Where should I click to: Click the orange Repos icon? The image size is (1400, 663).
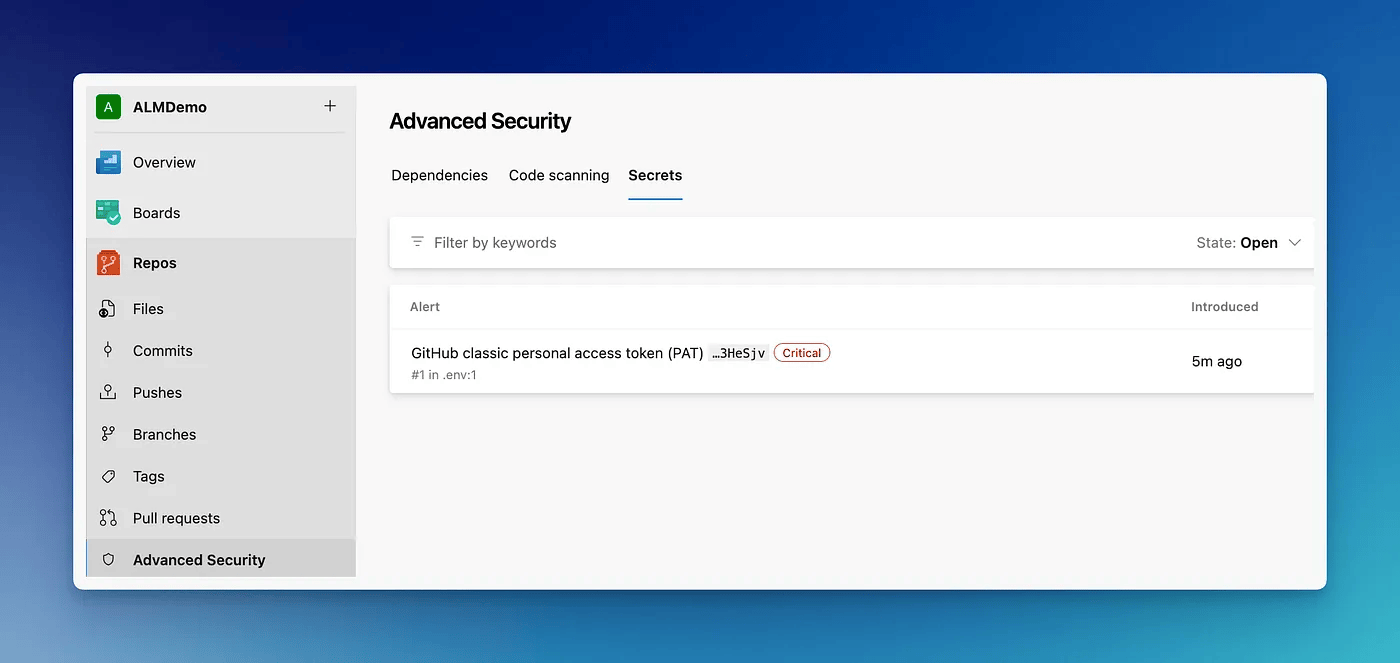(108, 263)
